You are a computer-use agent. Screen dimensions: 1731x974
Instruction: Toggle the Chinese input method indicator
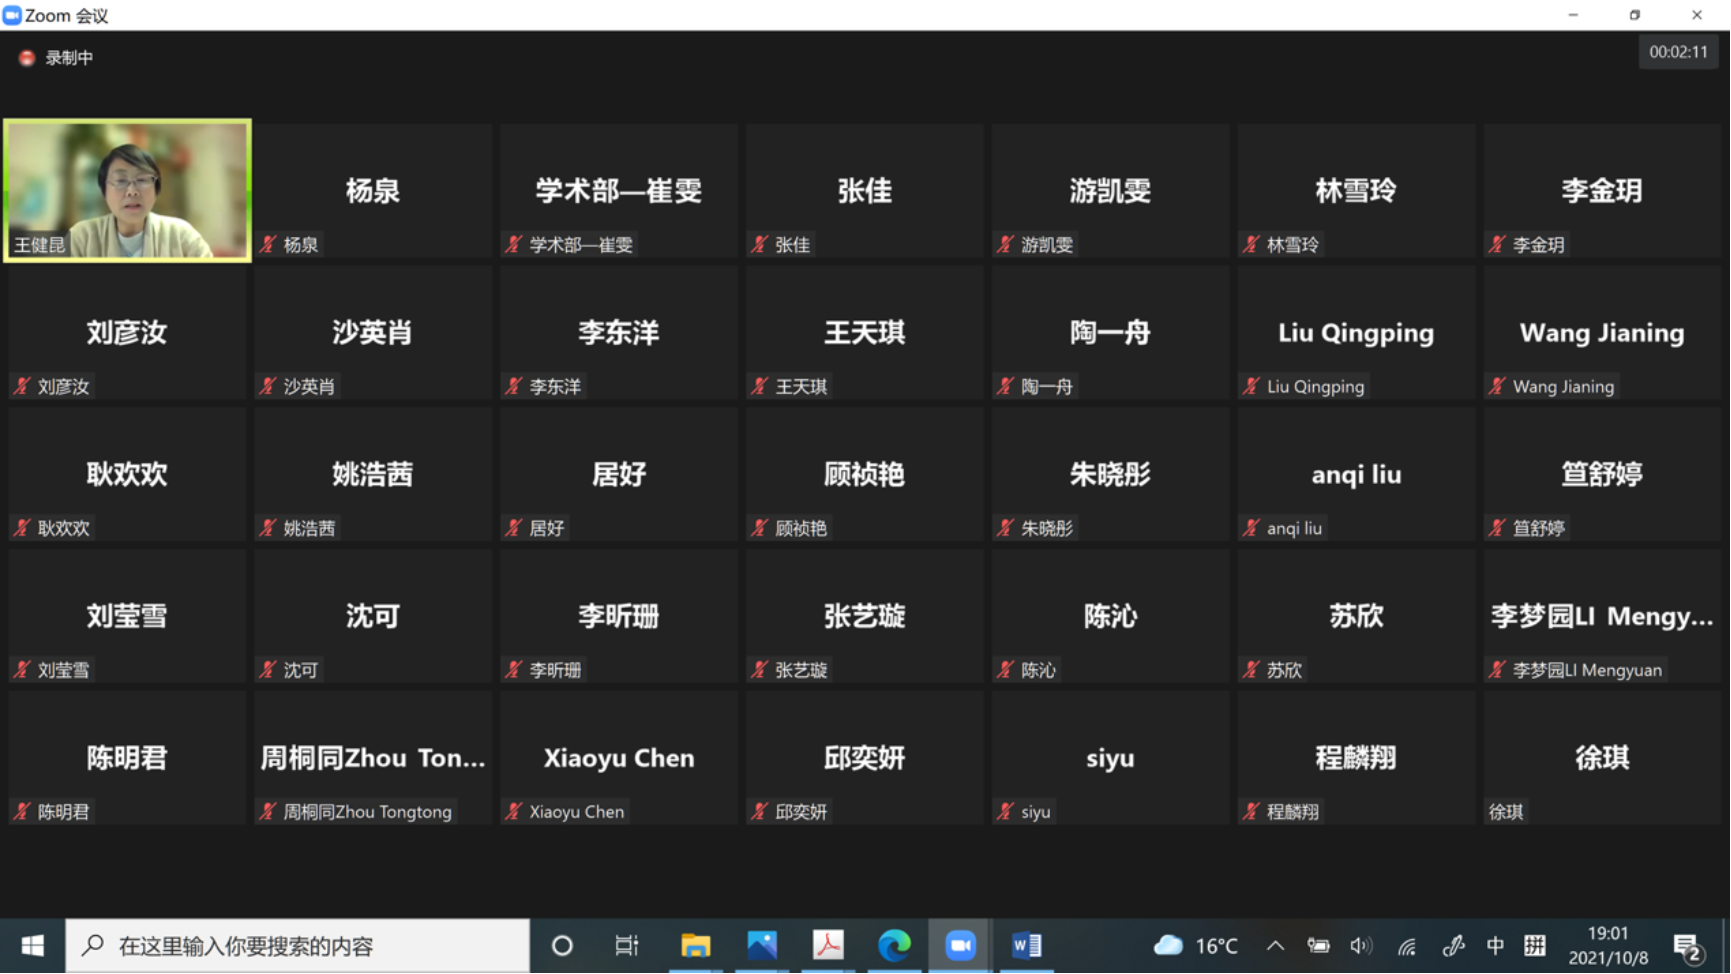point(1495,946)
